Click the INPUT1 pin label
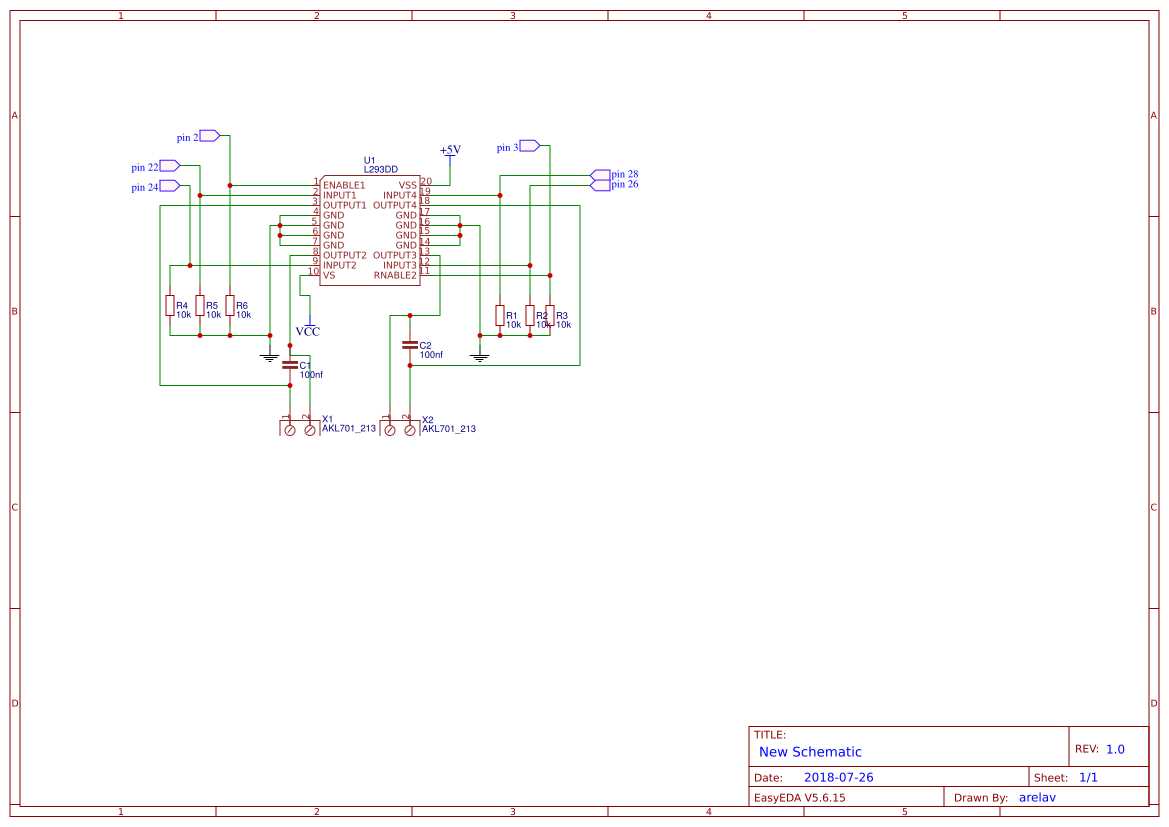 coord(339,195)
